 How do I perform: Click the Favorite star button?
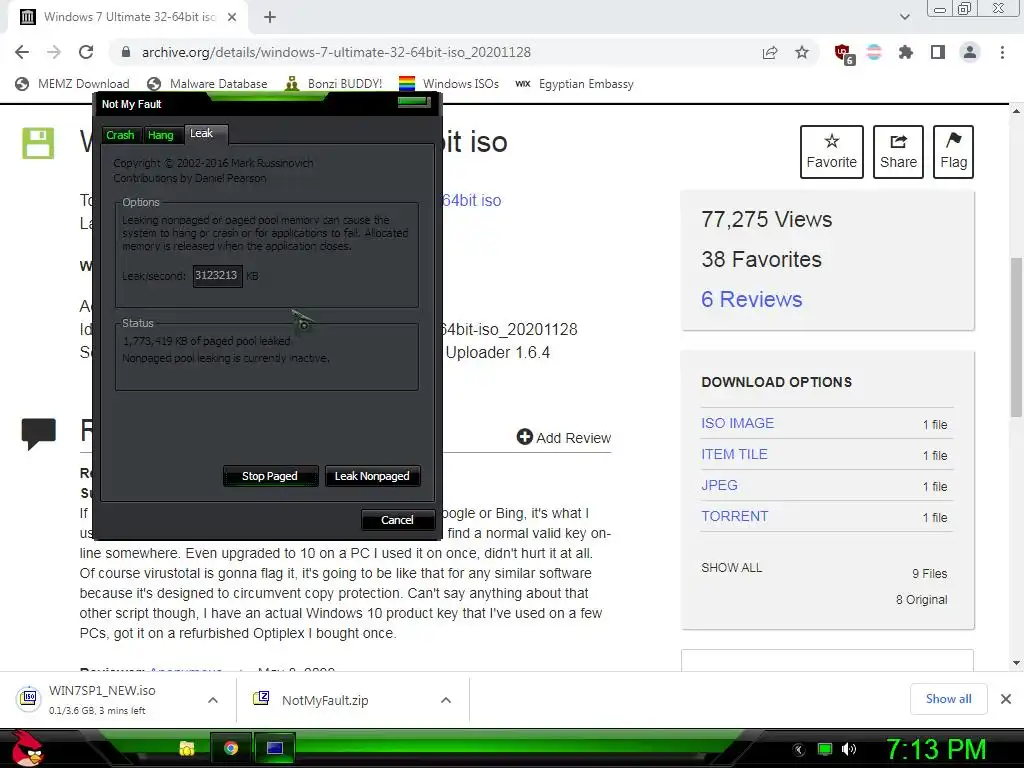click(x=831, y=152)
